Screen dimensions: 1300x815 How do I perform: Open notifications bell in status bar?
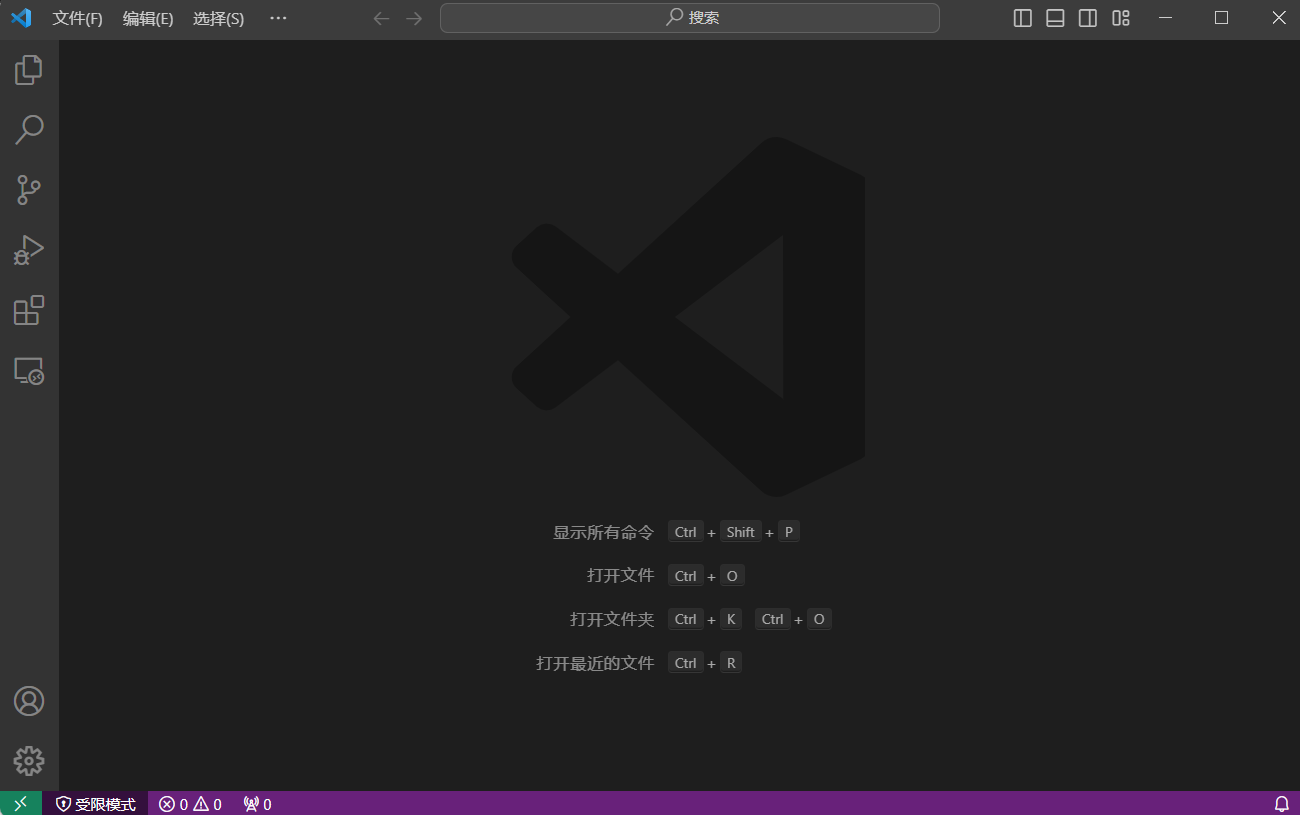(x=1281, y=803)
